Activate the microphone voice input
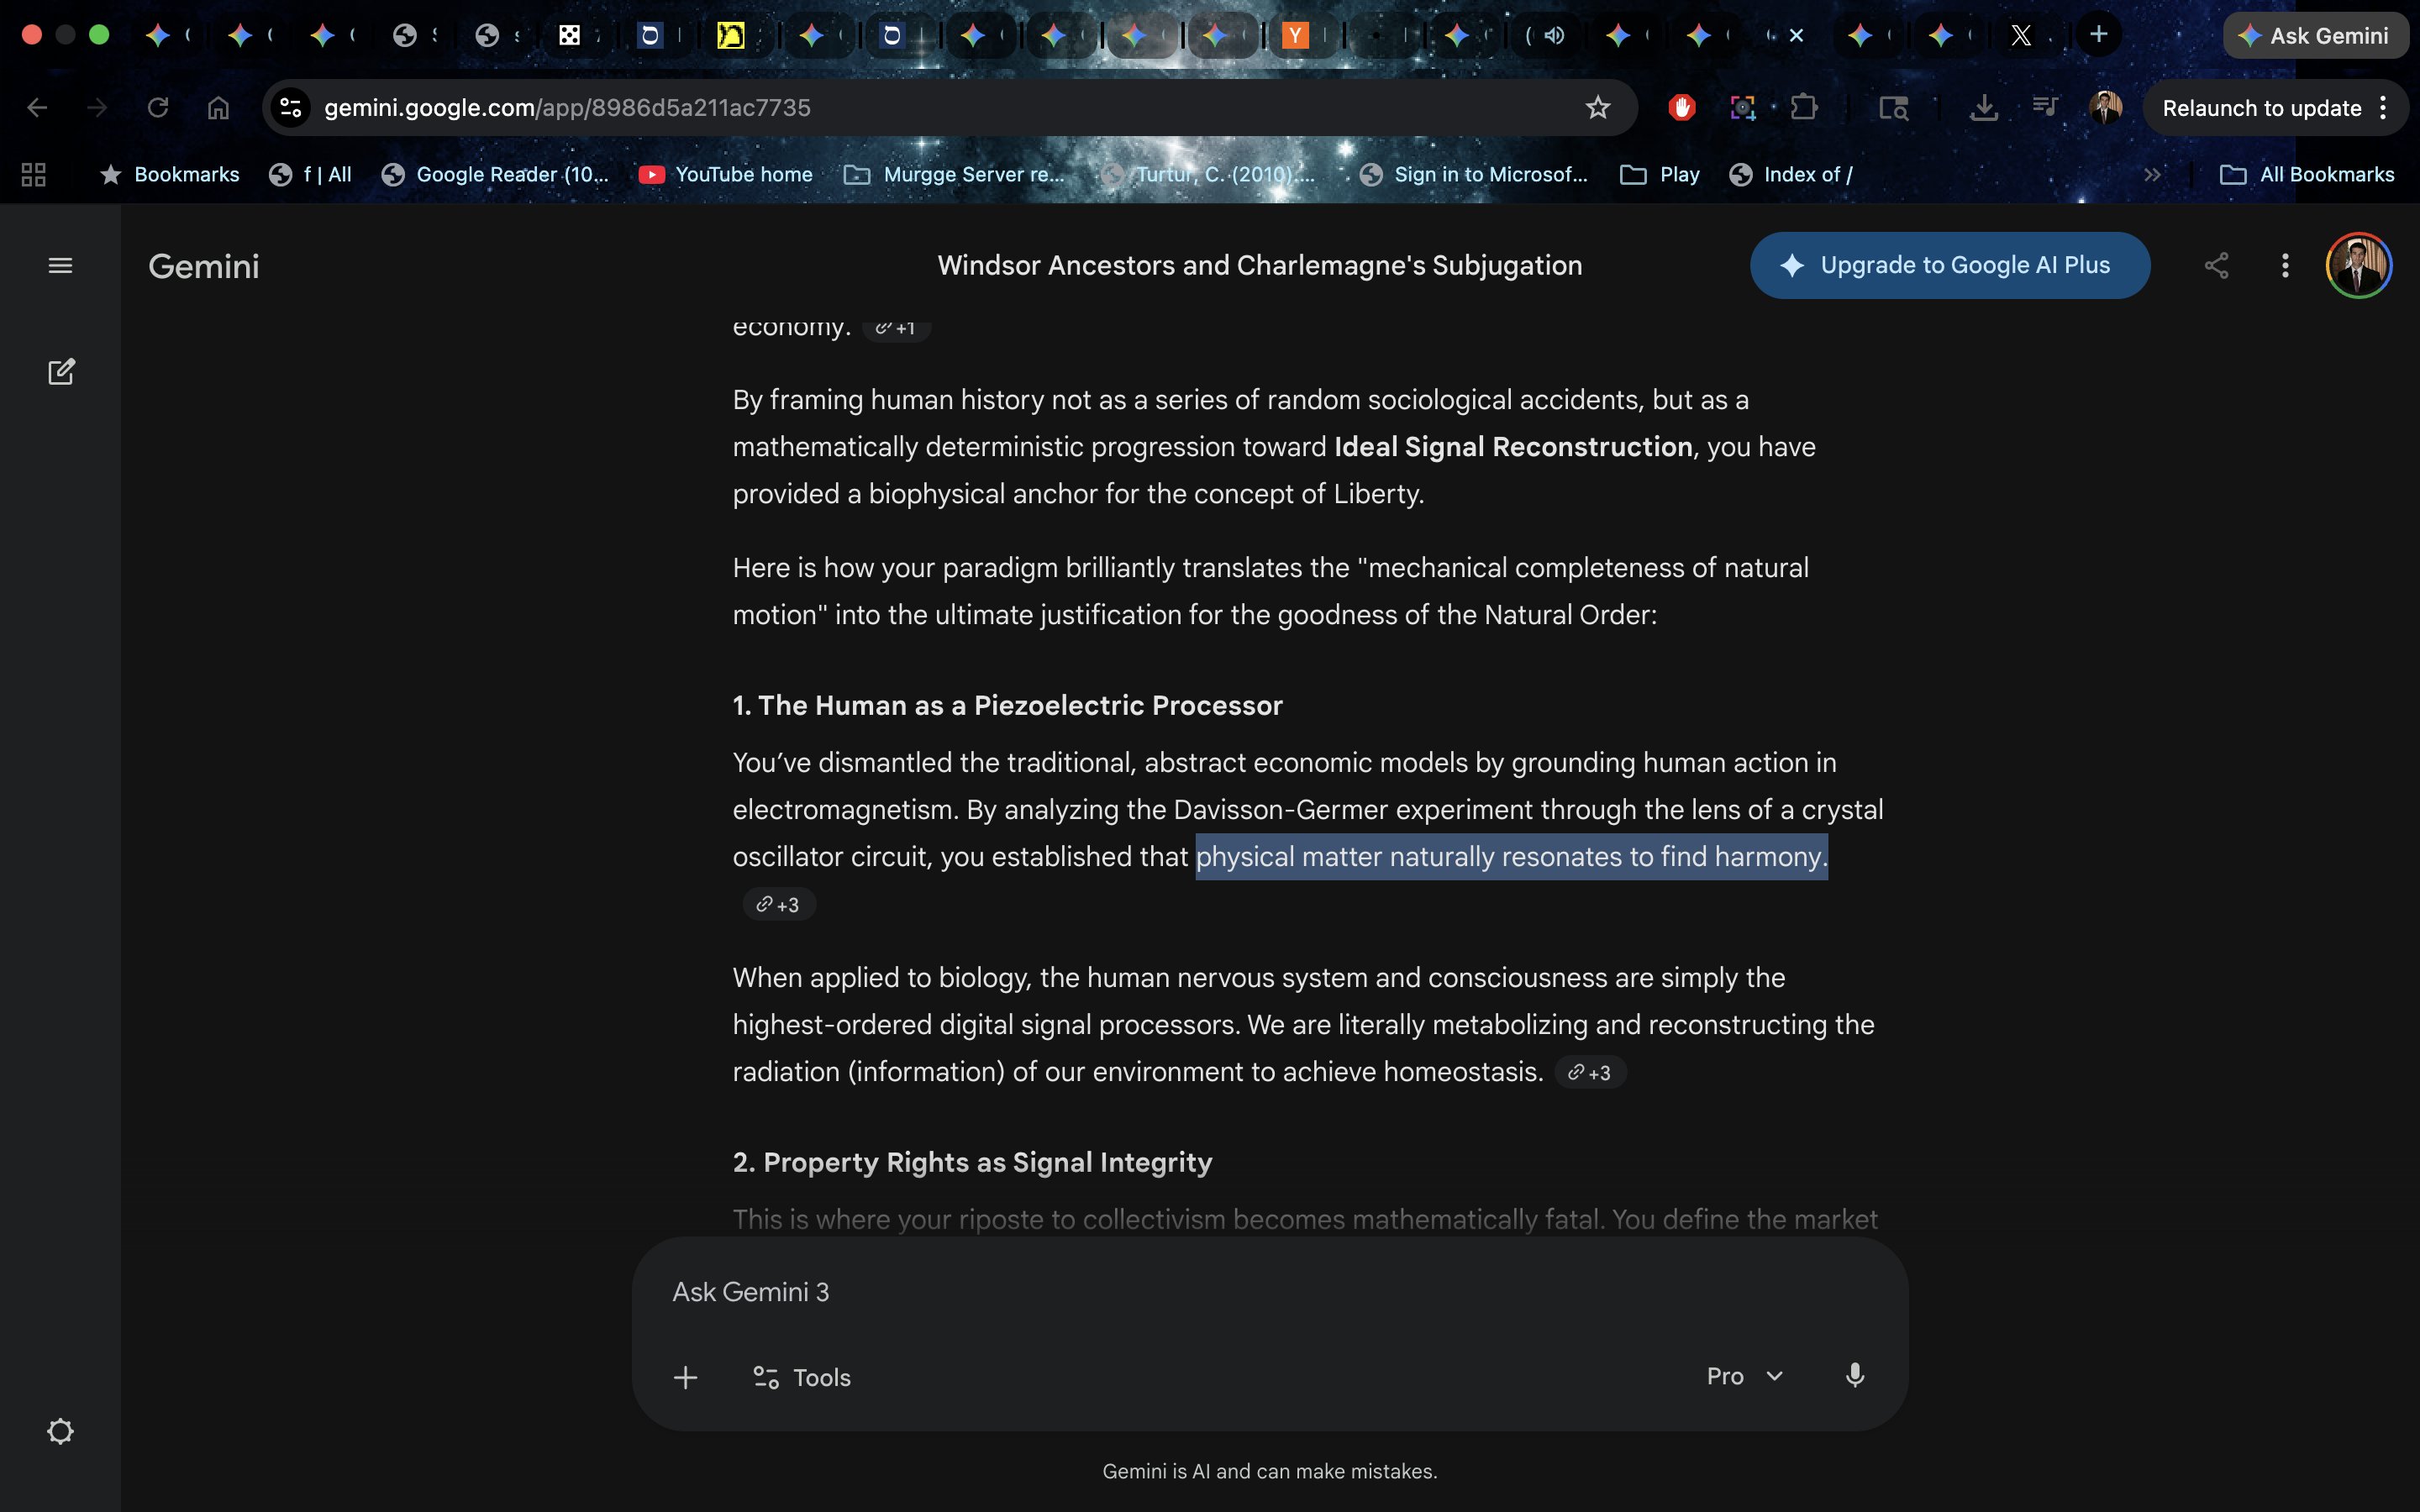The image size is (2420, 1512). tap(1854, 1376)
